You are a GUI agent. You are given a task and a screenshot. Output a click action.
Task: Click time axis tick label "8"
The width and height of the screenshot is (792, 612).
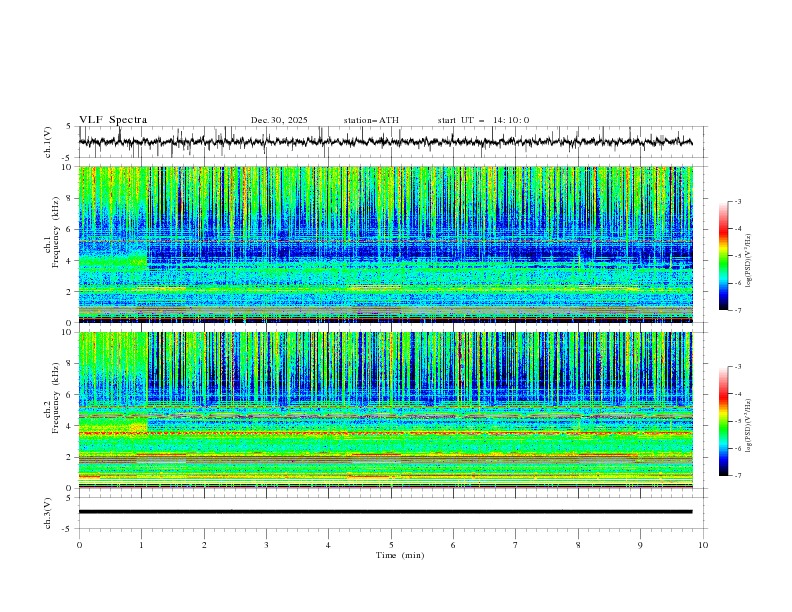point(578,545)
